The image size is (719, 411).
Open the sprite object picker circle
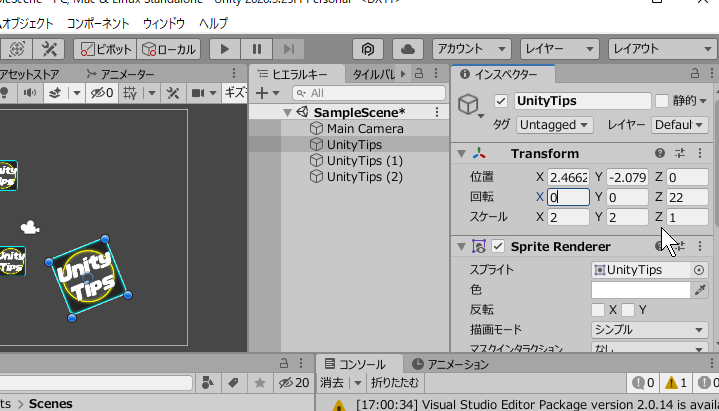pos(698,270)
